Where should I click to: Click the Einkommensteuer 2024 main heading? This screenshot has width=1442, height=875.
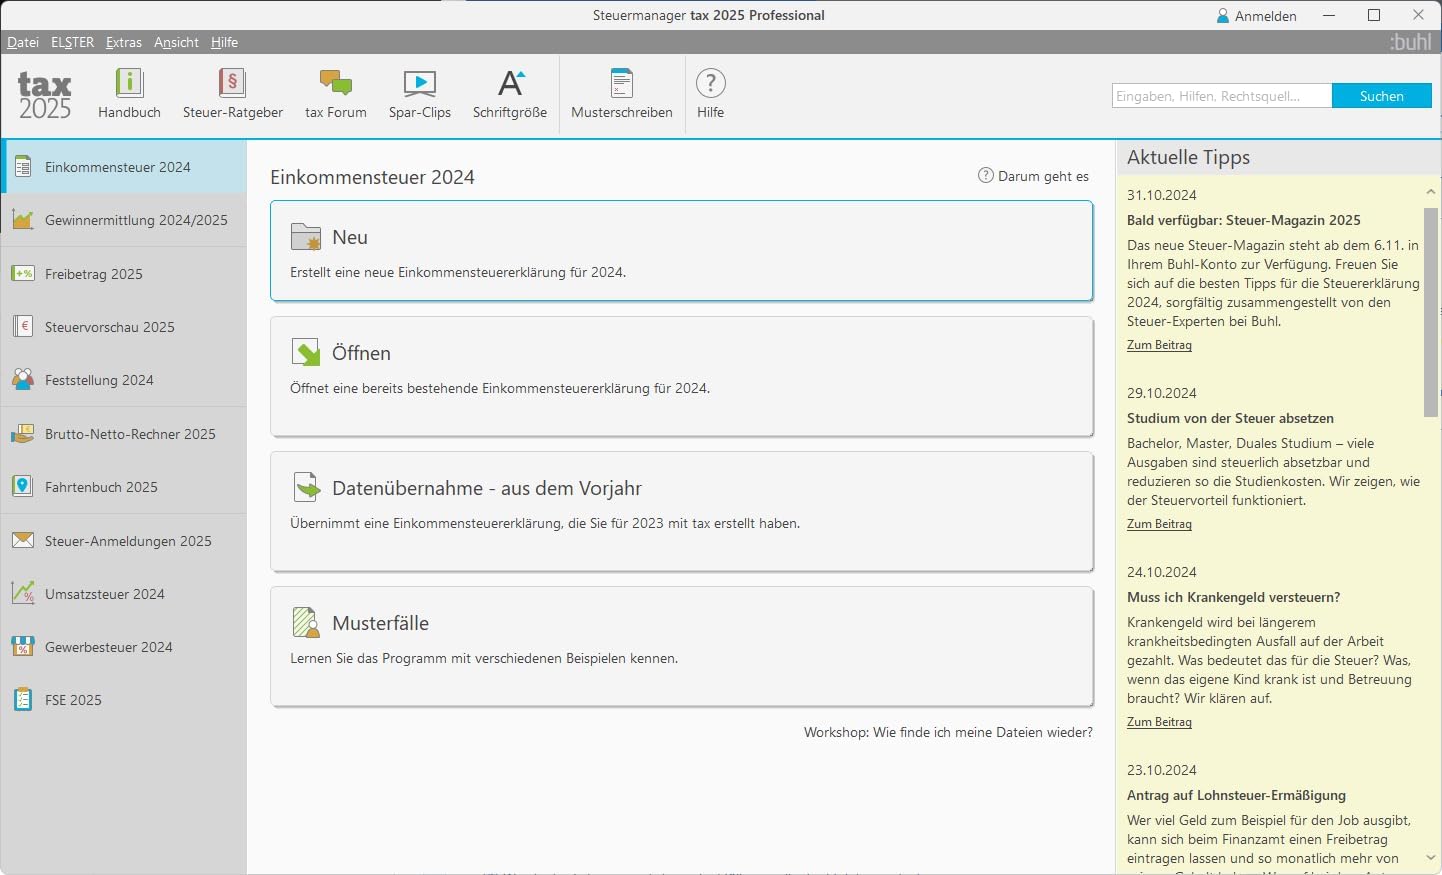(372, 177)
